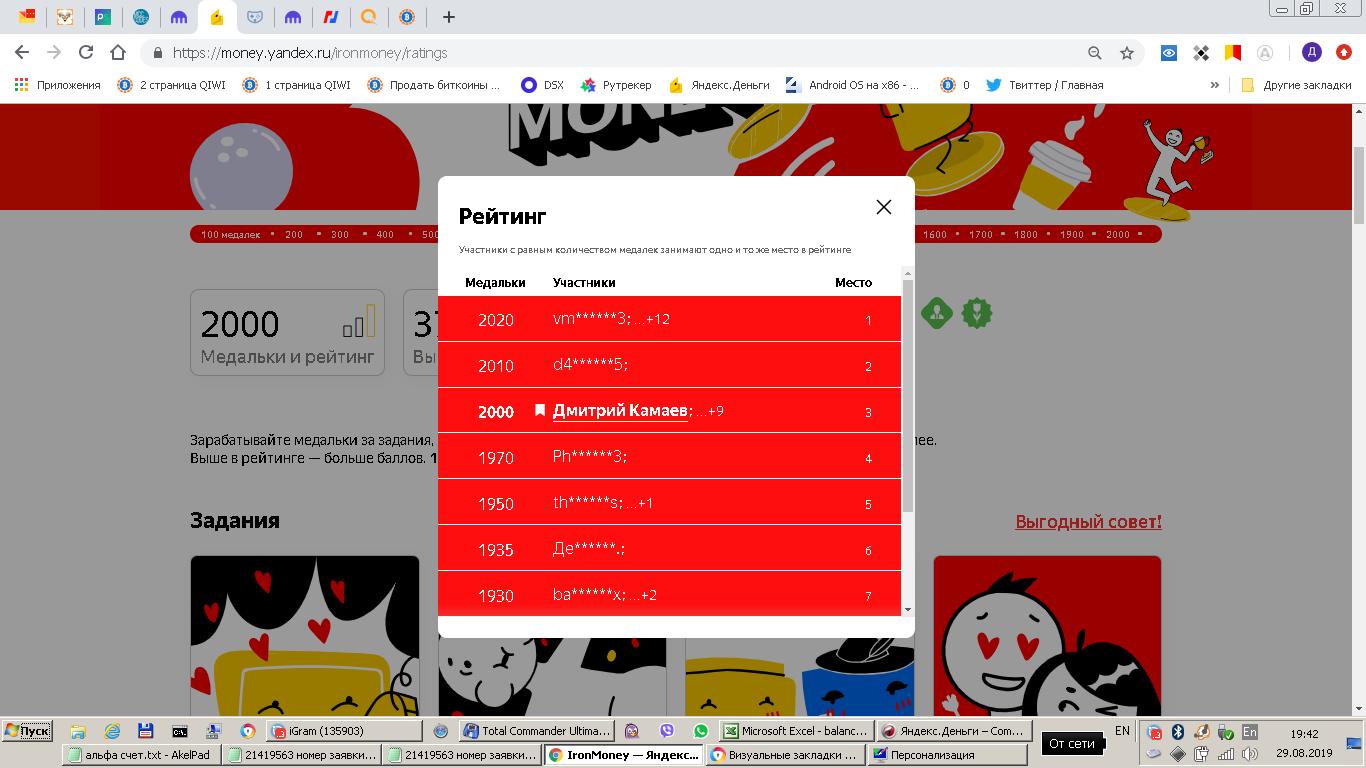Open the Твиттер / Главная bookmark
The image size is (1366, 768).
coord(1045,85)
